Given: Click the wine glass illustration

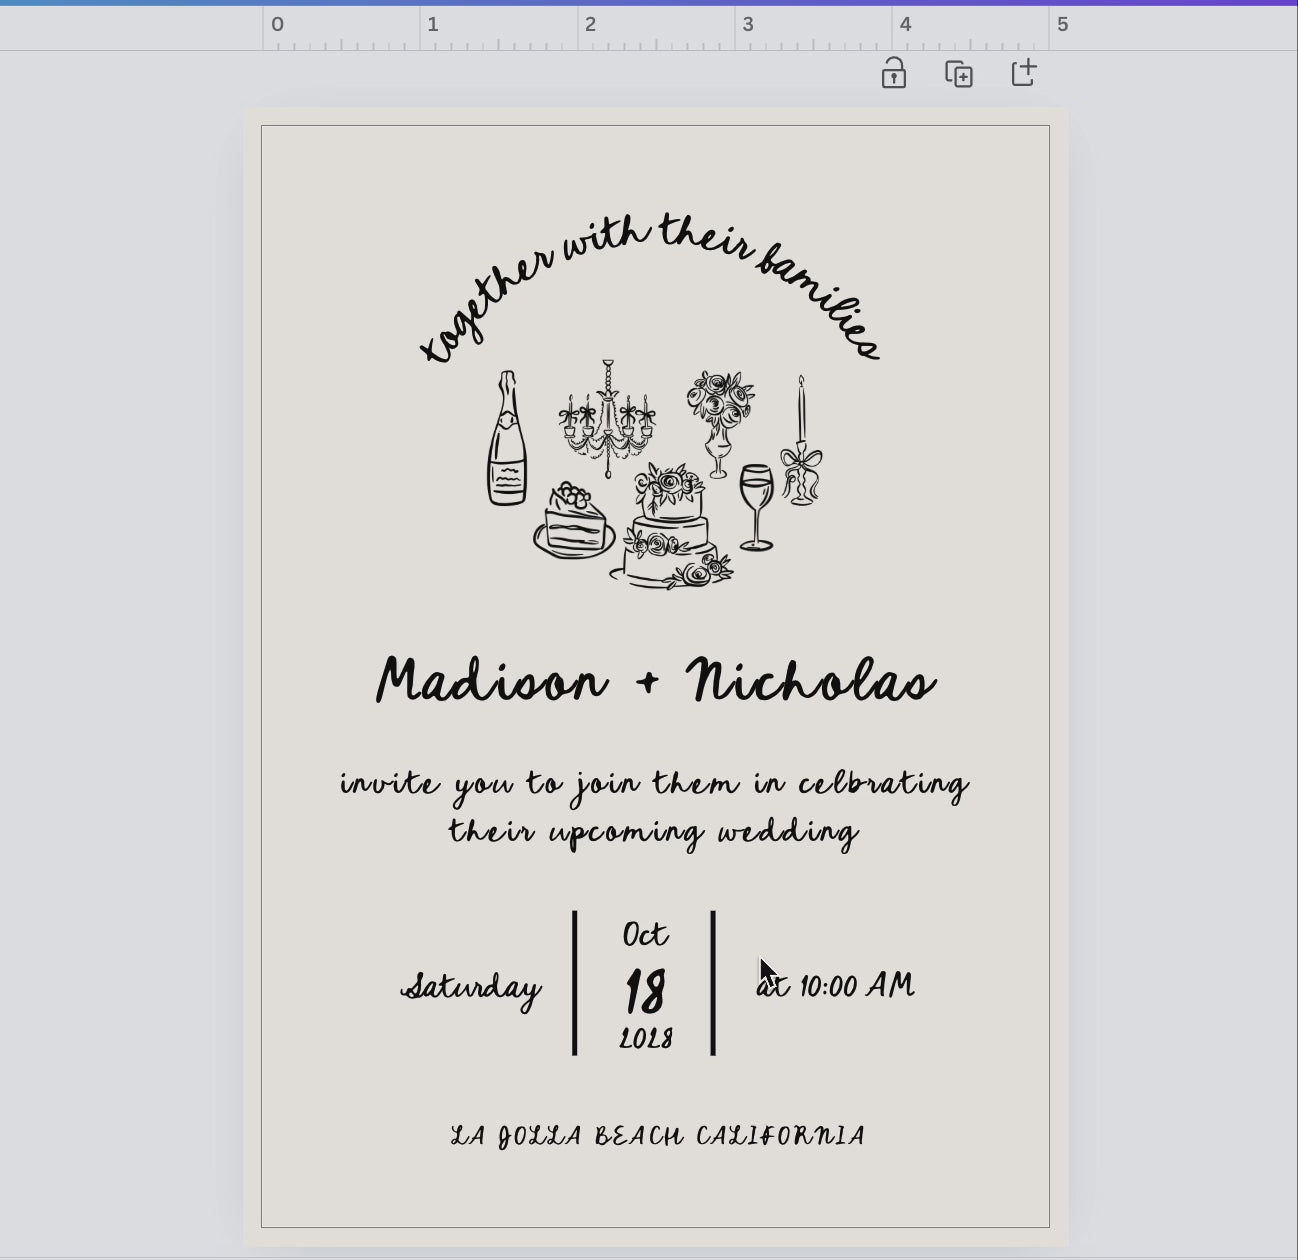Looking at the screenshot, I should [756, 505].
